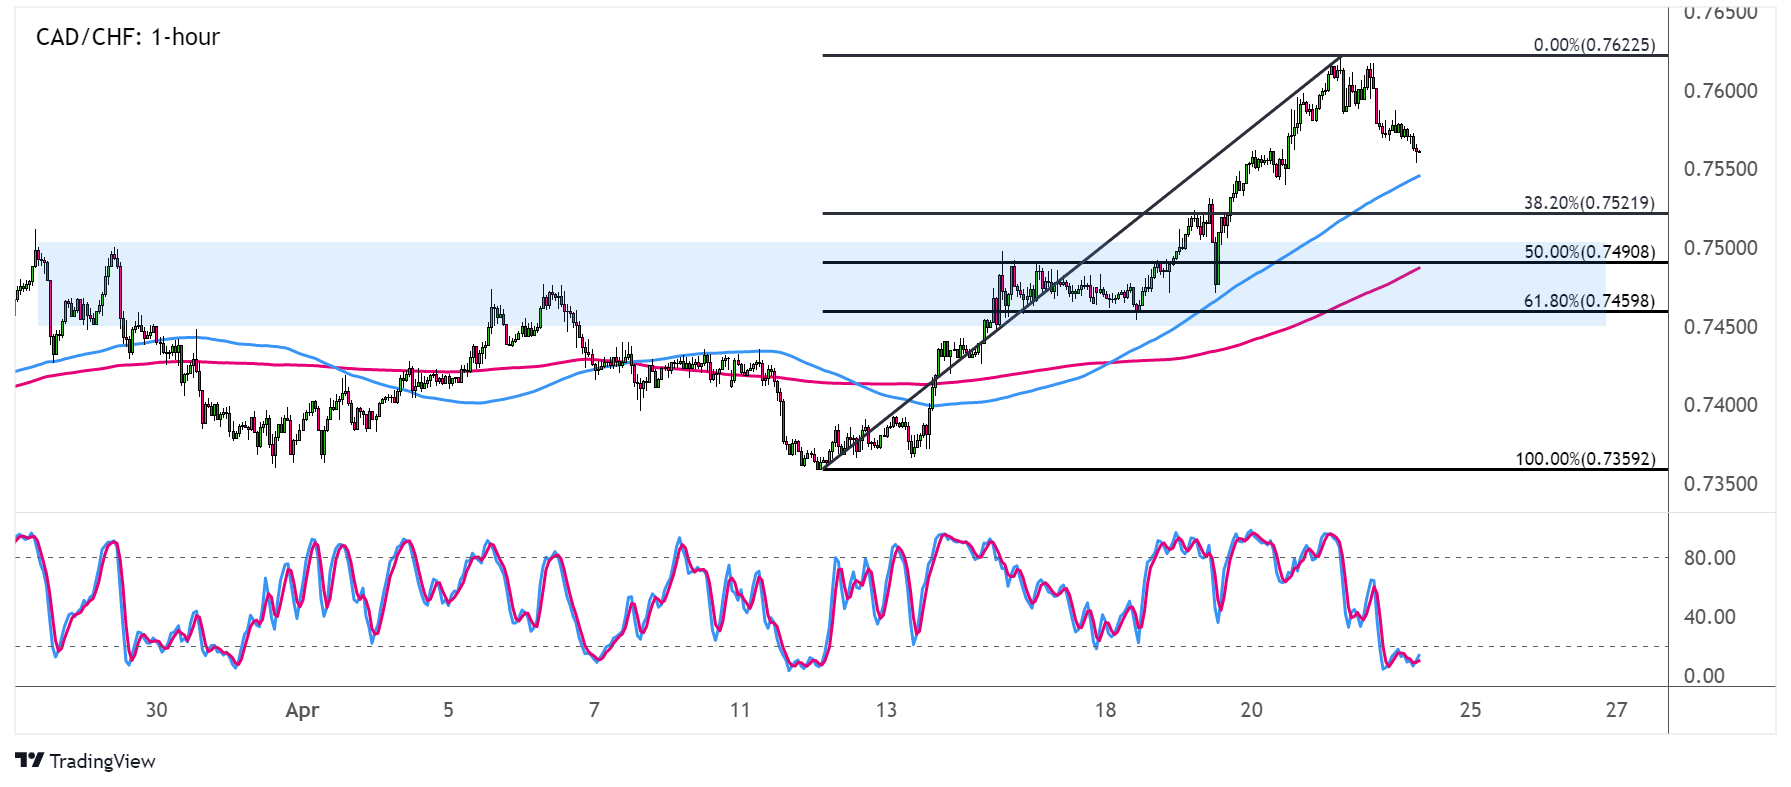This screenshot has height=787, width=1791.
Task: Select the 0.75000 price axis label
Action: click(x=1720, y=248)
